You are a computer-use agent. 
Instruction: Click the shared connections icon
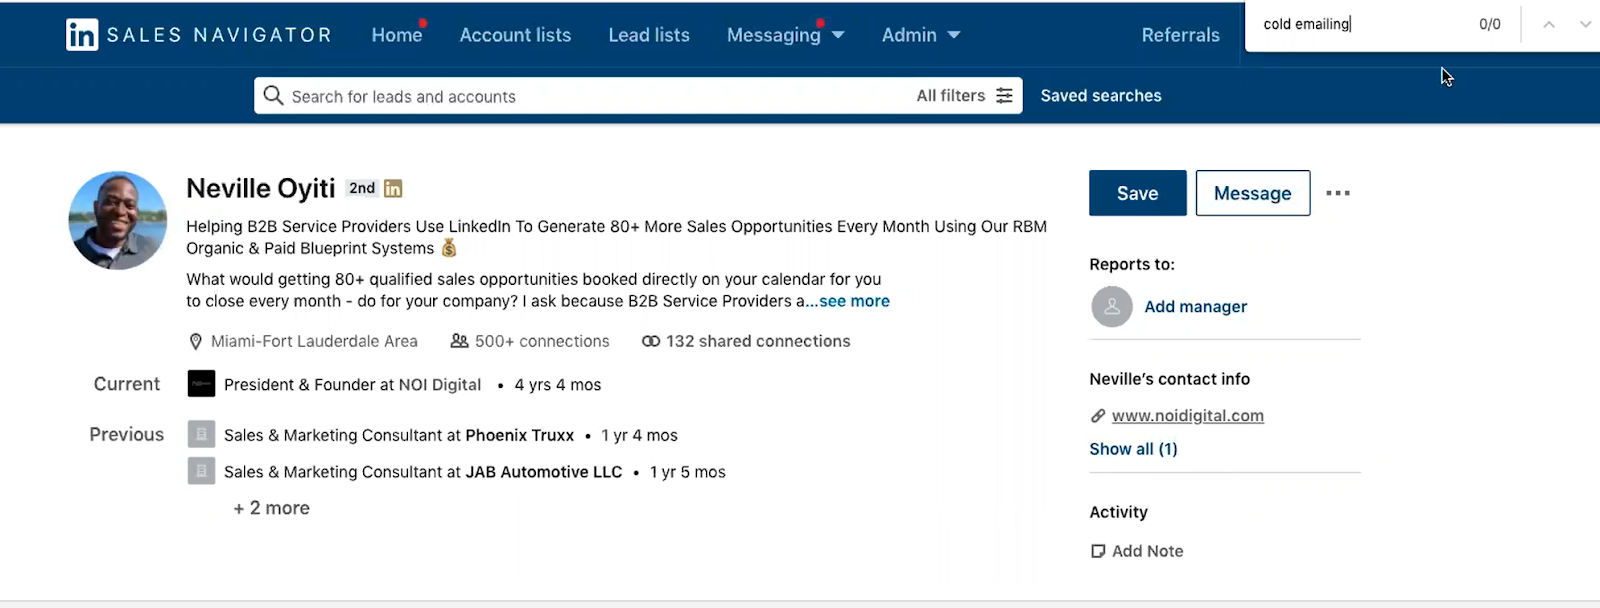click(651, 341)
